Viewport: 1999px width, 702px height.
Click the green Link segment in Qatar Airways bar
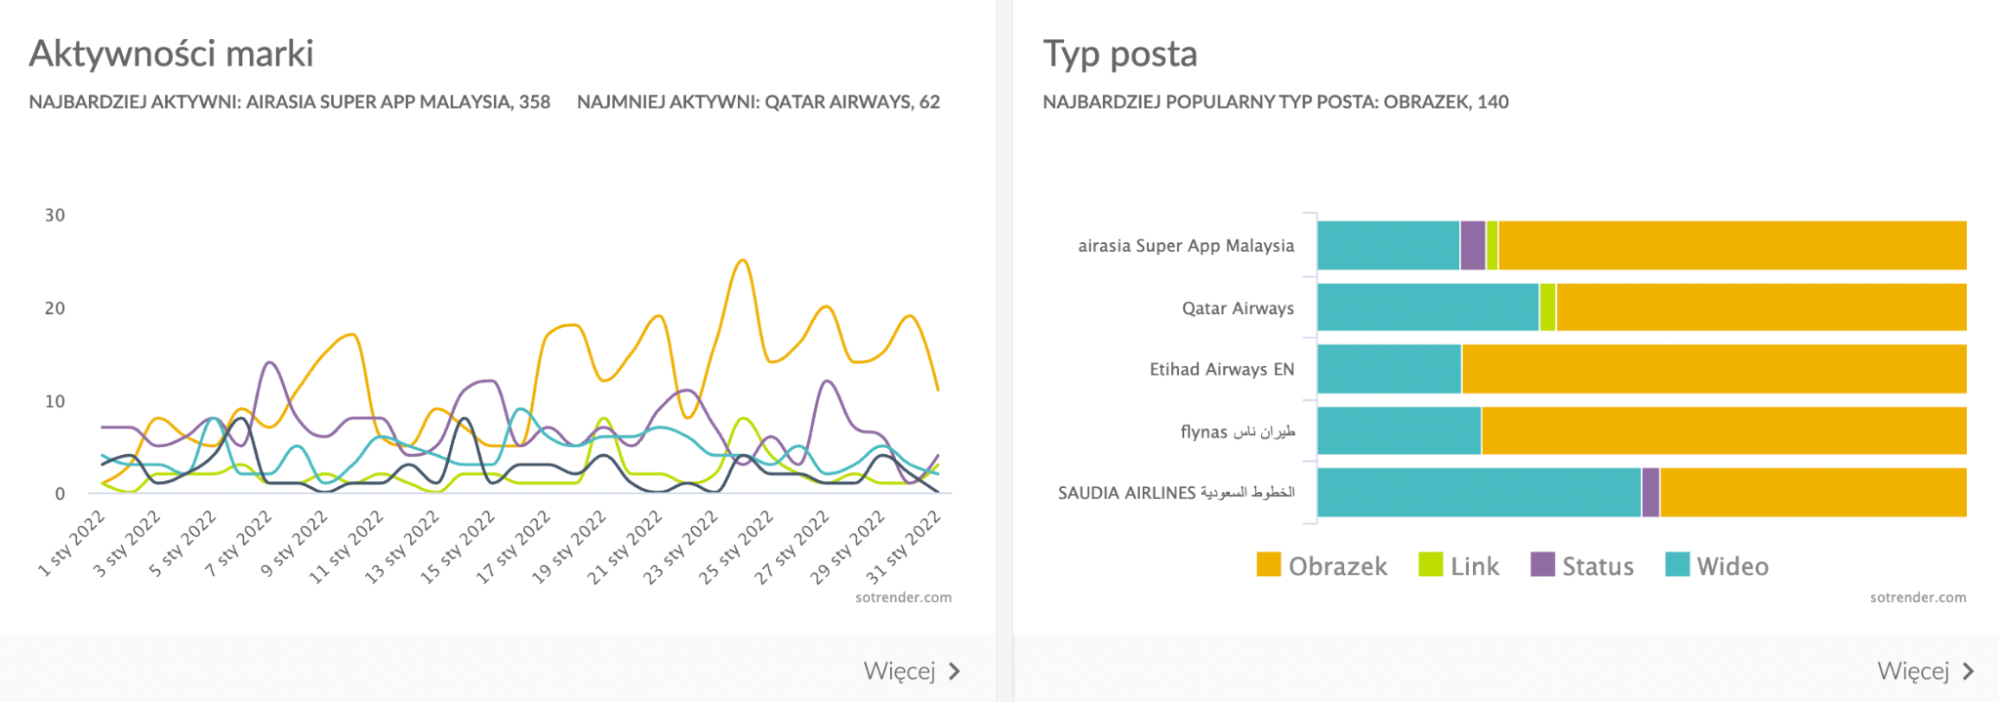click(1547, 308)
